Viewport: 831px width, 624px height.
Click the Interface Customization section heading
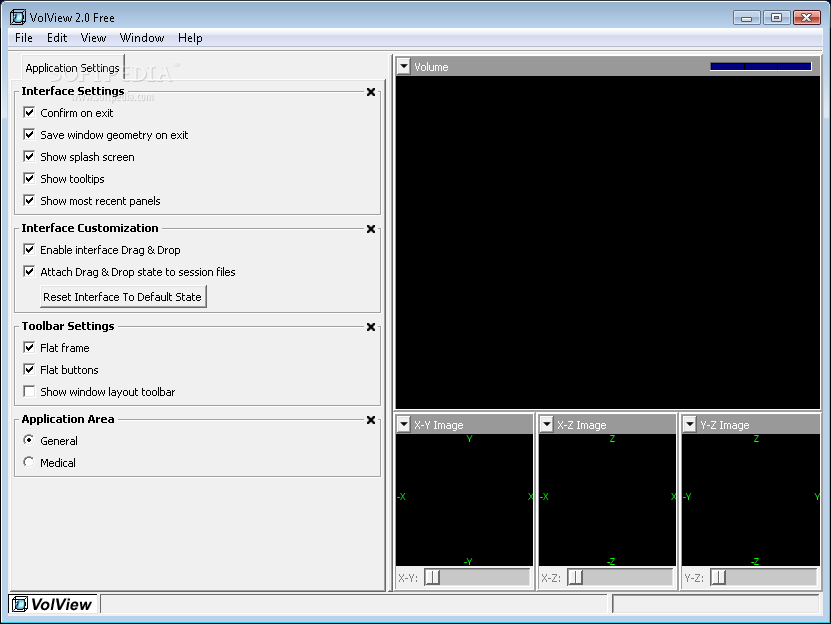point(90,228)
